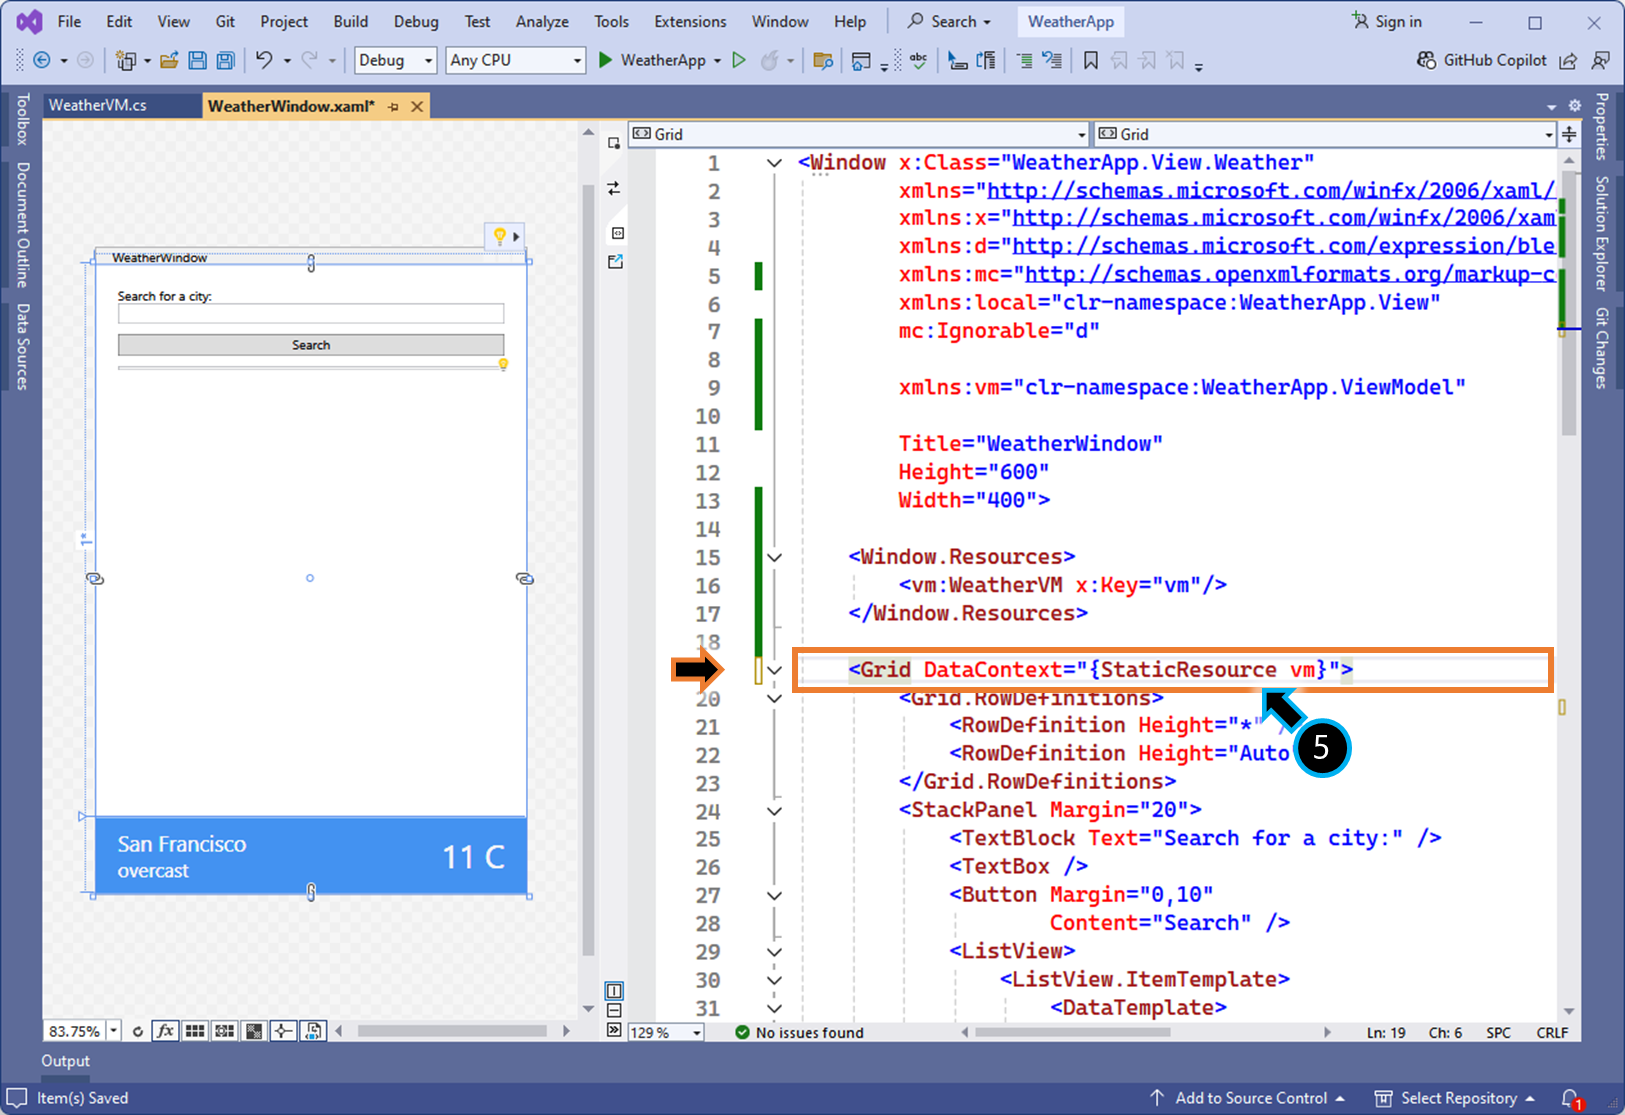Click 'No issues found' status indicator

coord(800,1032)
